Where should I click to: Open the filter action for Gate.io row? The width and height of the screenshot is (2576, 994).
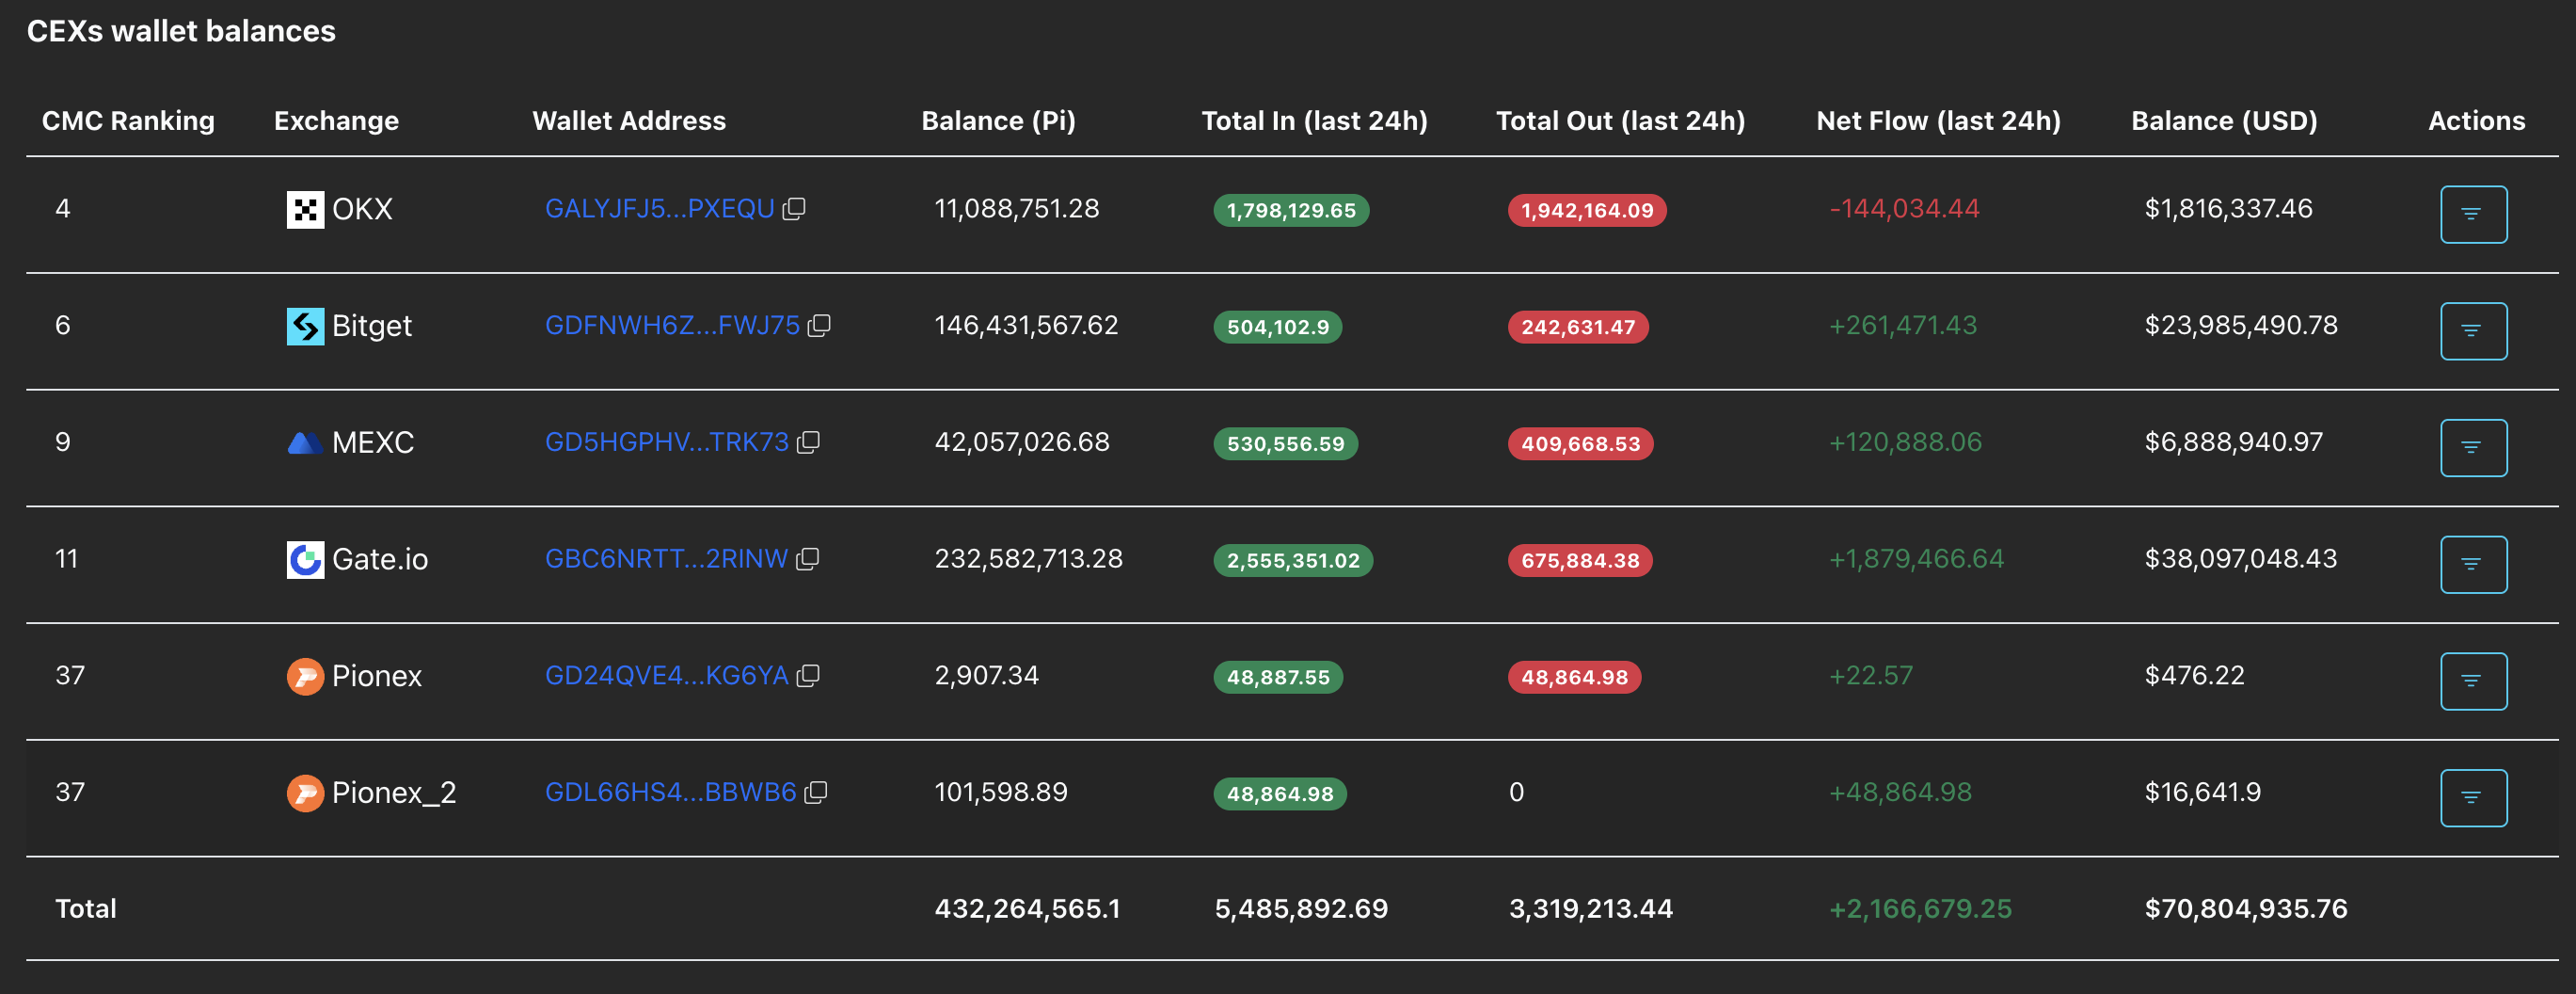pyautogui.click(x=2472, y=564)
